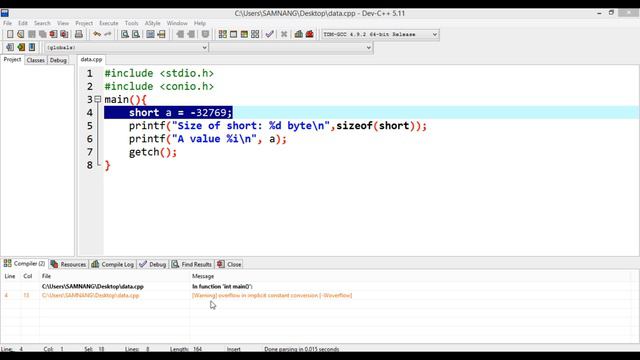The height and width of the screenshot is (360, 640).
Task: Click the Save All toolbar icon
Action: (42, 34)
